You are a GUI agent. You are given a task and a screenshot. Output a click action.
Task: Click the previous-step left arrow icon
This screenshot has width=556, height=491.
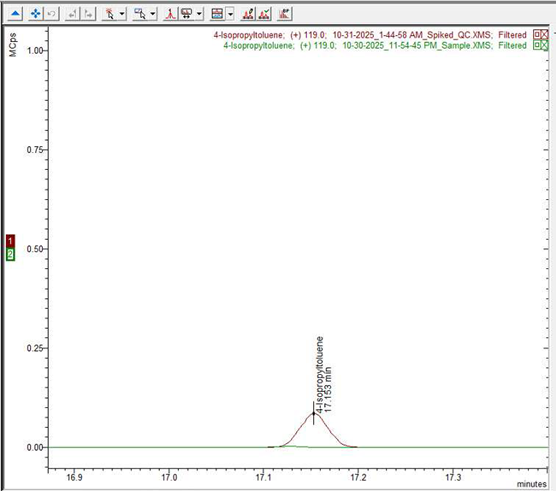[x=72, y=14]
